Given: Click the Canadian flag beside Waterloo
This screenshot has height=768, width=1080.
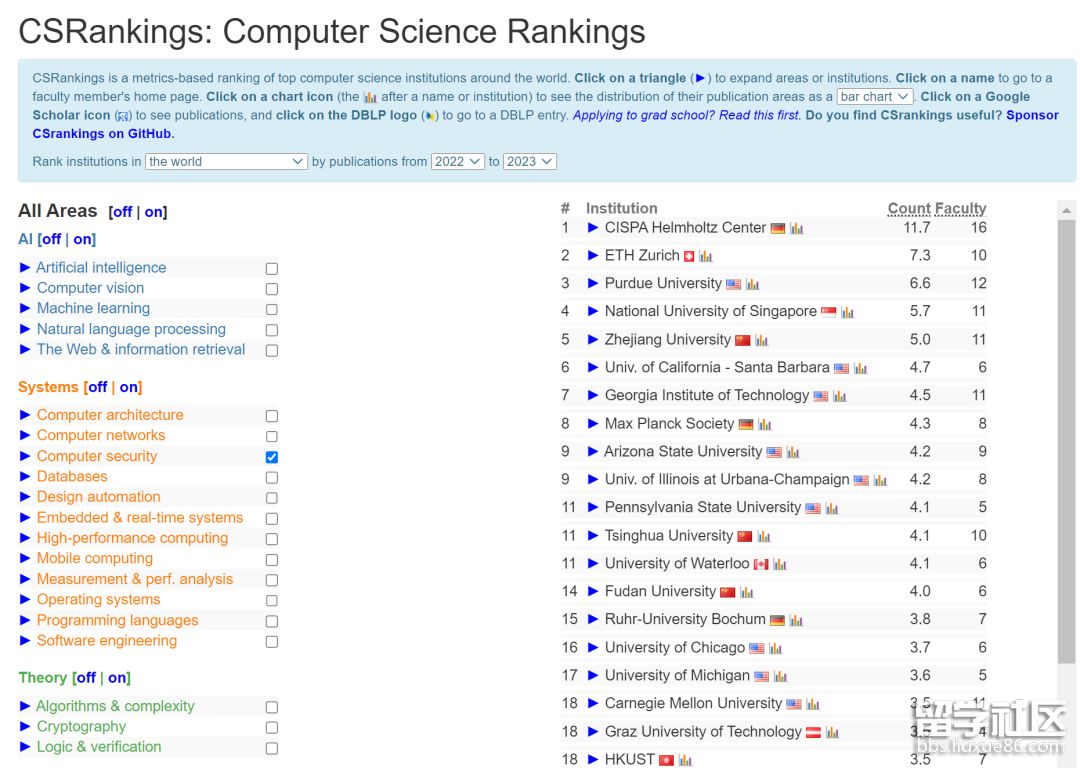Looking at the screenshot, I should click(761, 564).
